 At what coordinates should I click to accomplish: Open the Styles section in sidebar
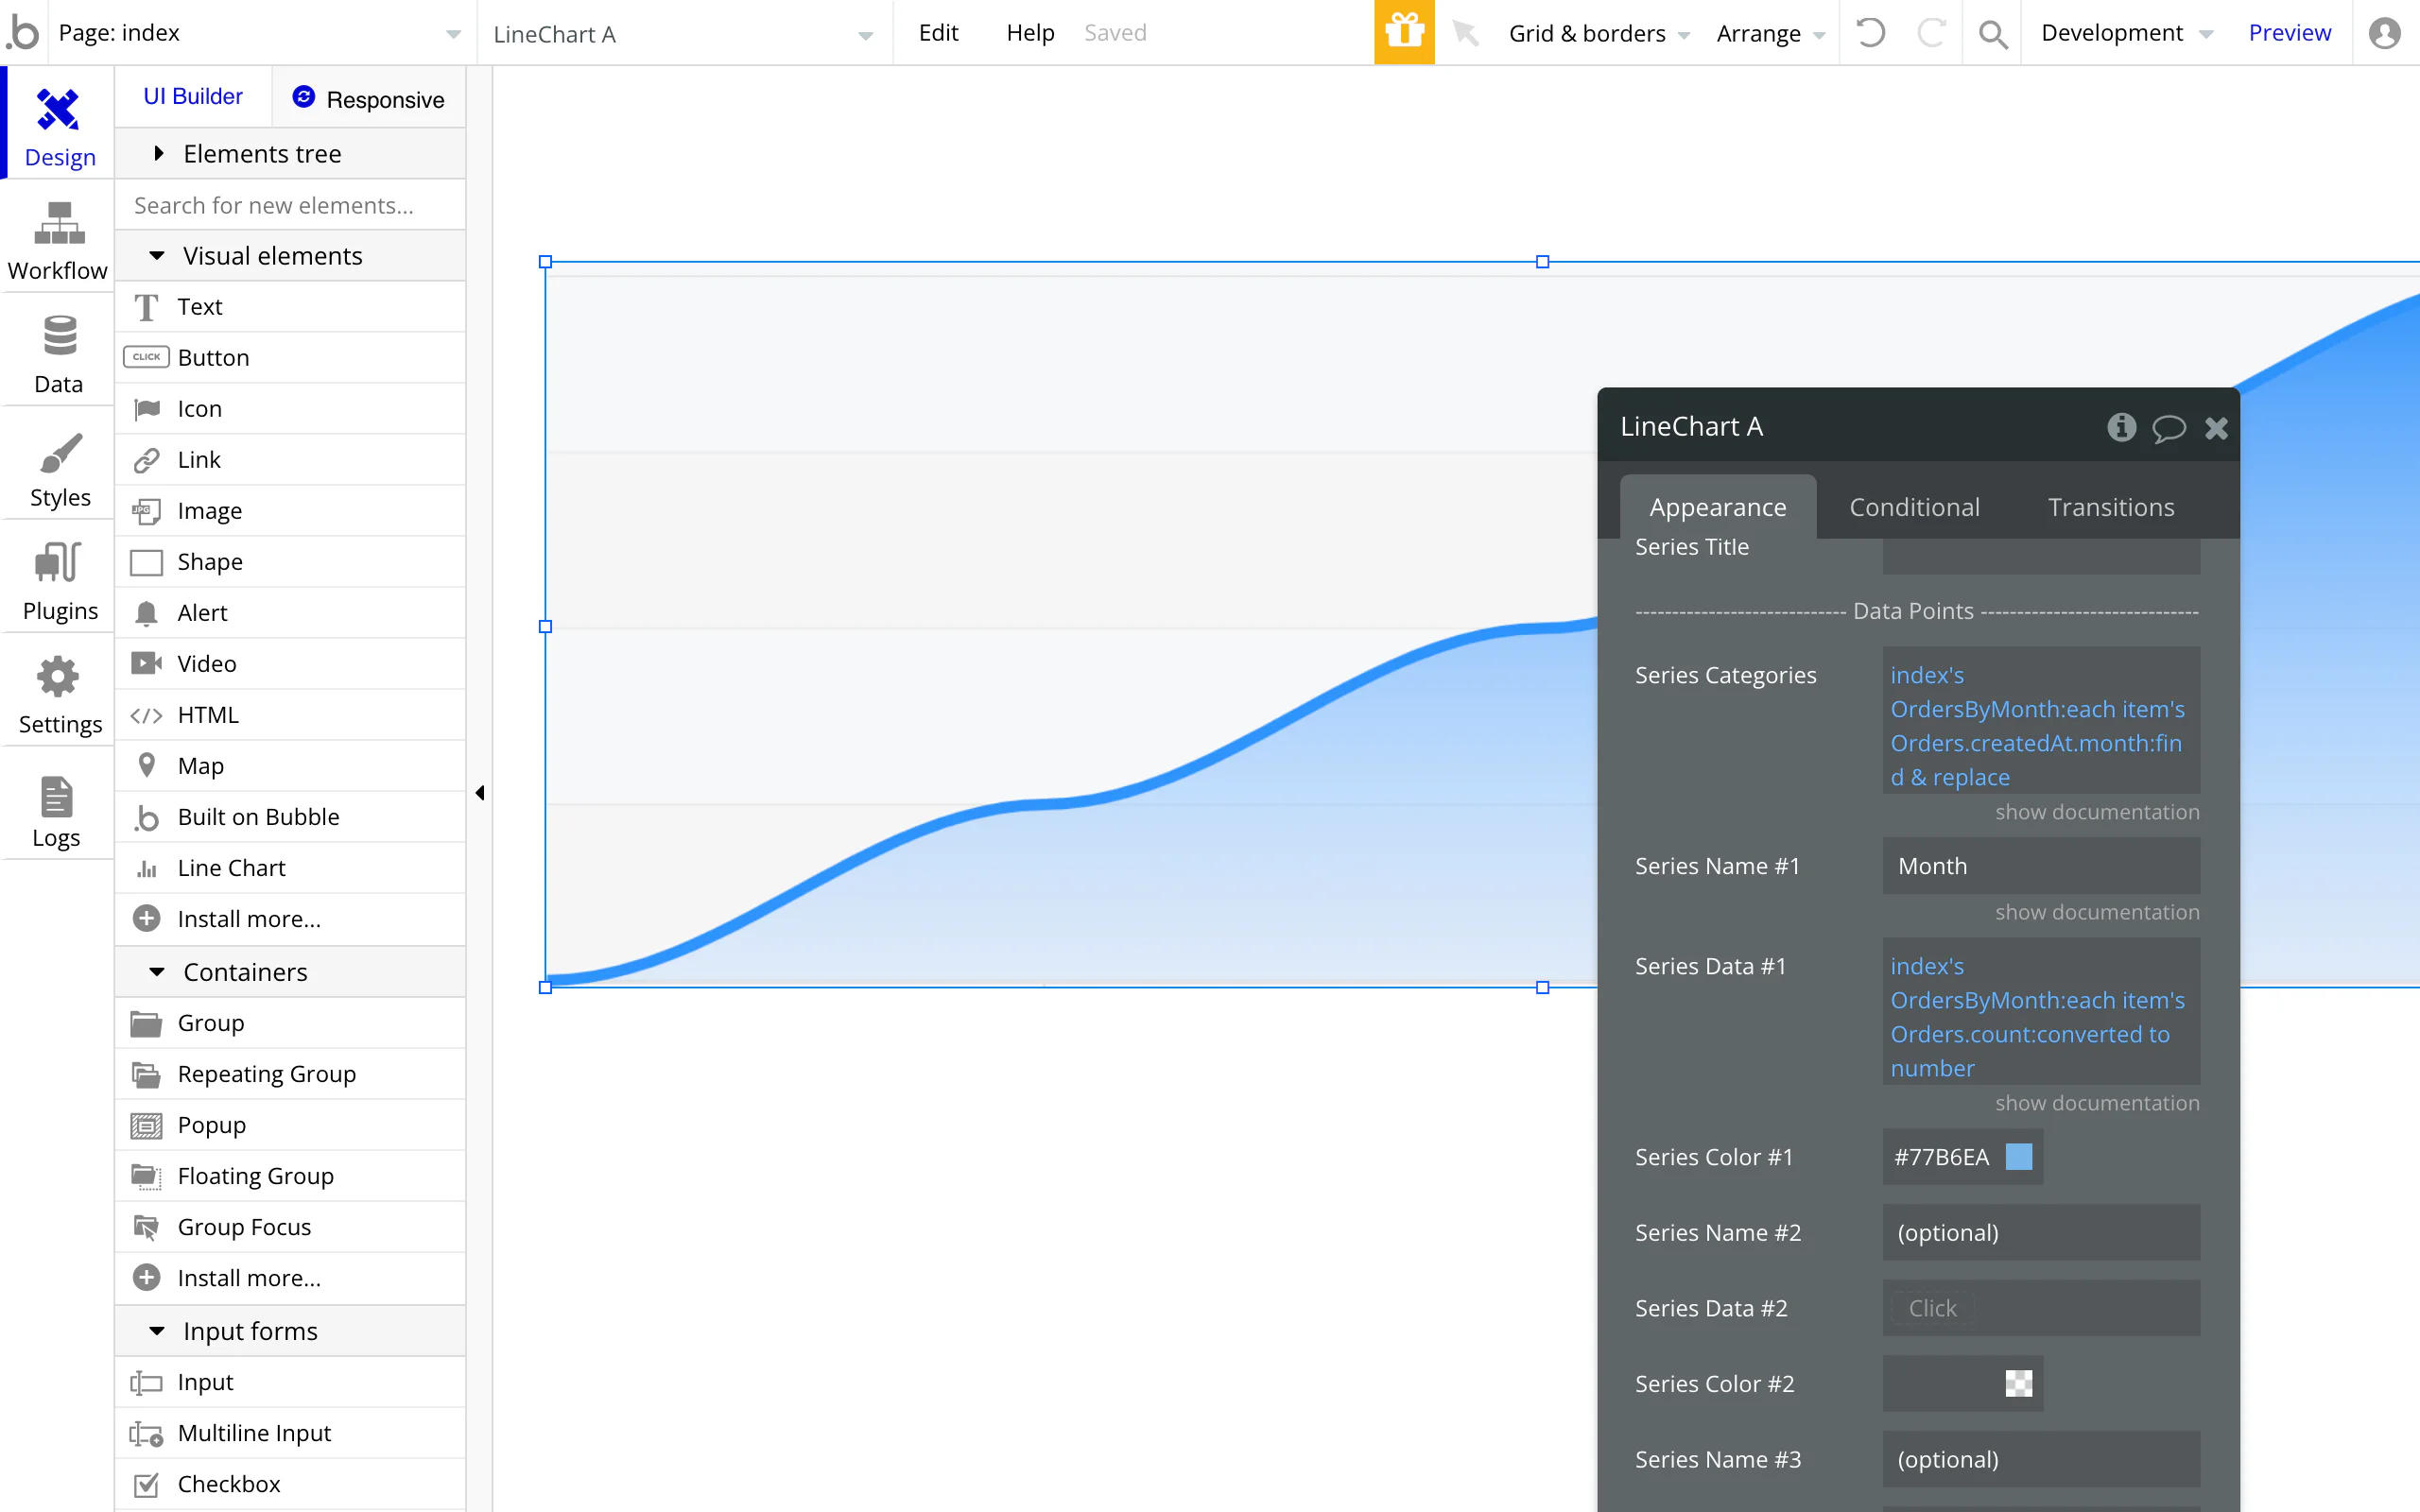[58, 467]
